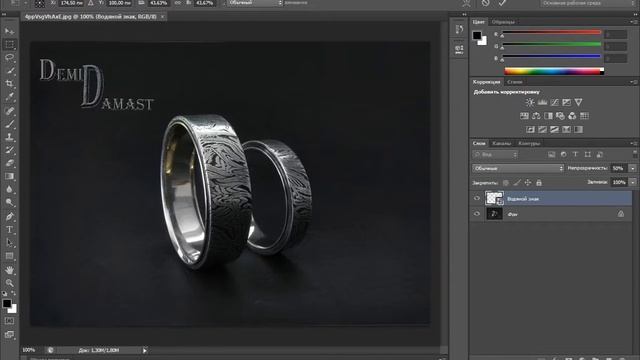Open the fill slider dropdown arrow
The height and width of the screenshot is (360, 640).
coord(633,182)
